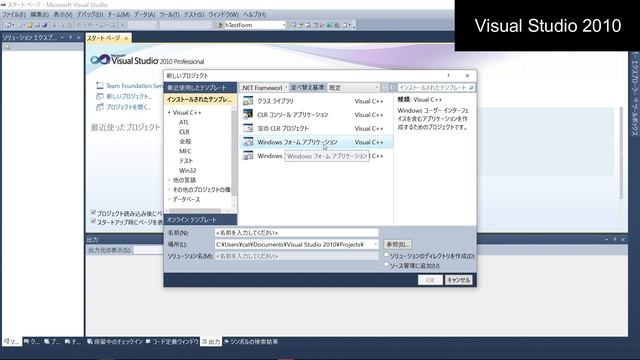This screenshot has height=360, width=640.
Task: Enable ソース管理に追加 checkbox
Action: click(386, 264)
